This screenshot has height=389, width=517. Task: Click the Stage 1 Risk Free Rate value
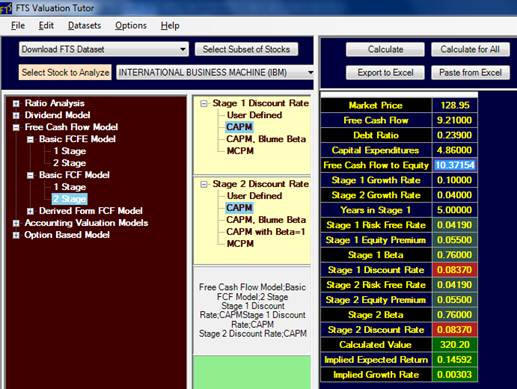click(x=455, y=225)
